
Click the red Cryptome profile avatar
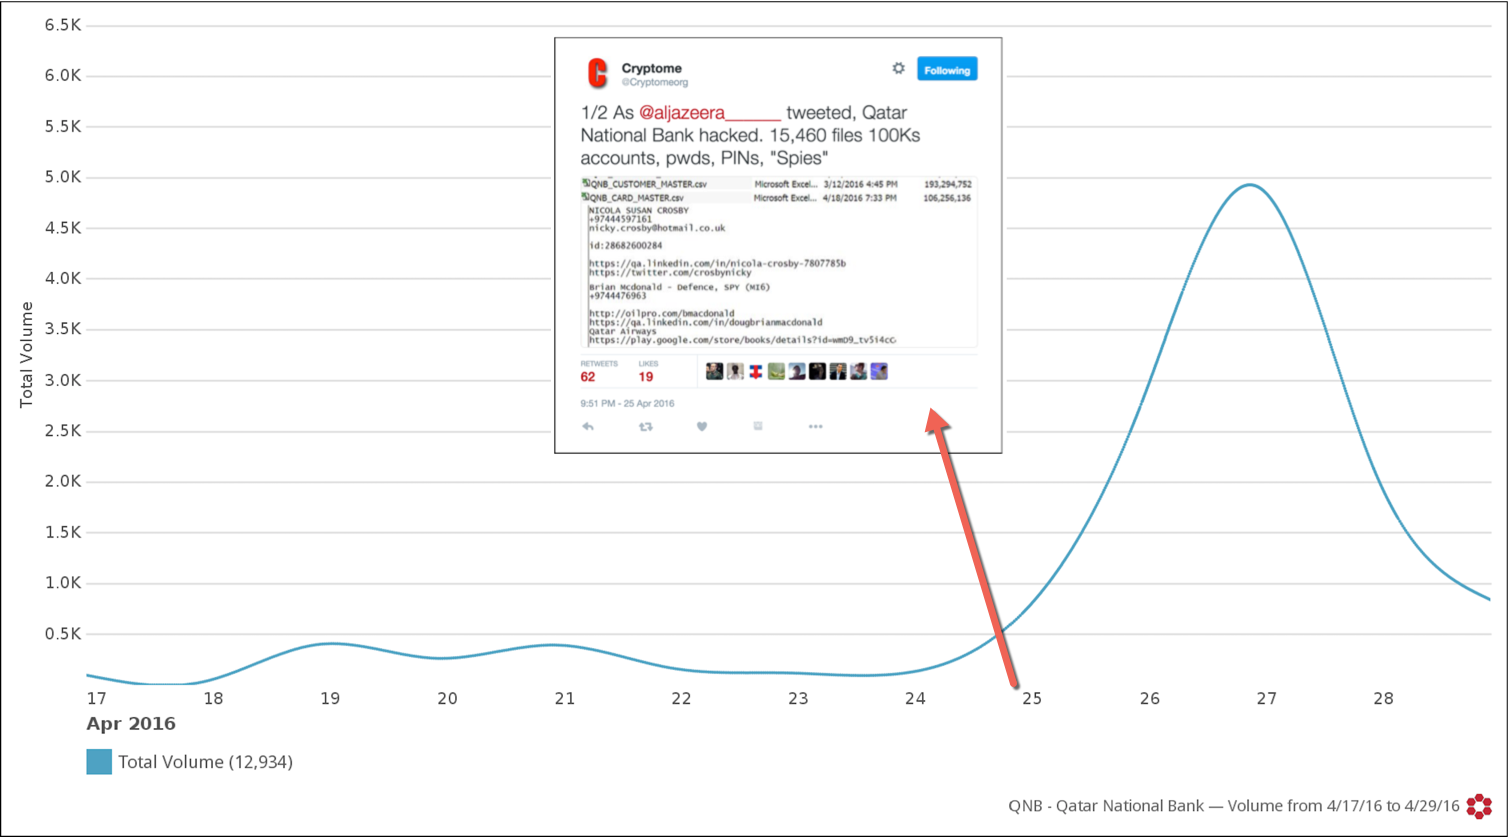click(x=597, y=74)
